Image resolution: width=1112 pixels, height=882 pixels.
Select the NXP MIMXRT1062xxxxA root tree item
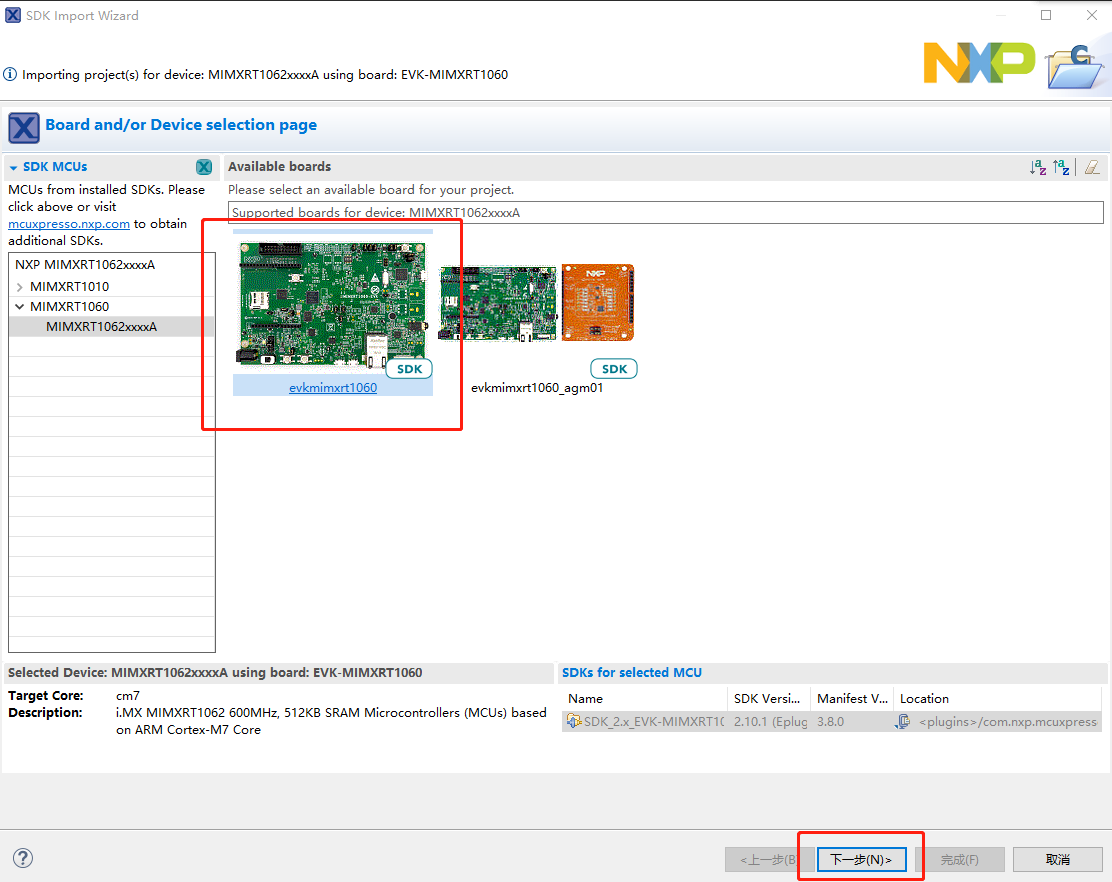click(x=85, y=264)
